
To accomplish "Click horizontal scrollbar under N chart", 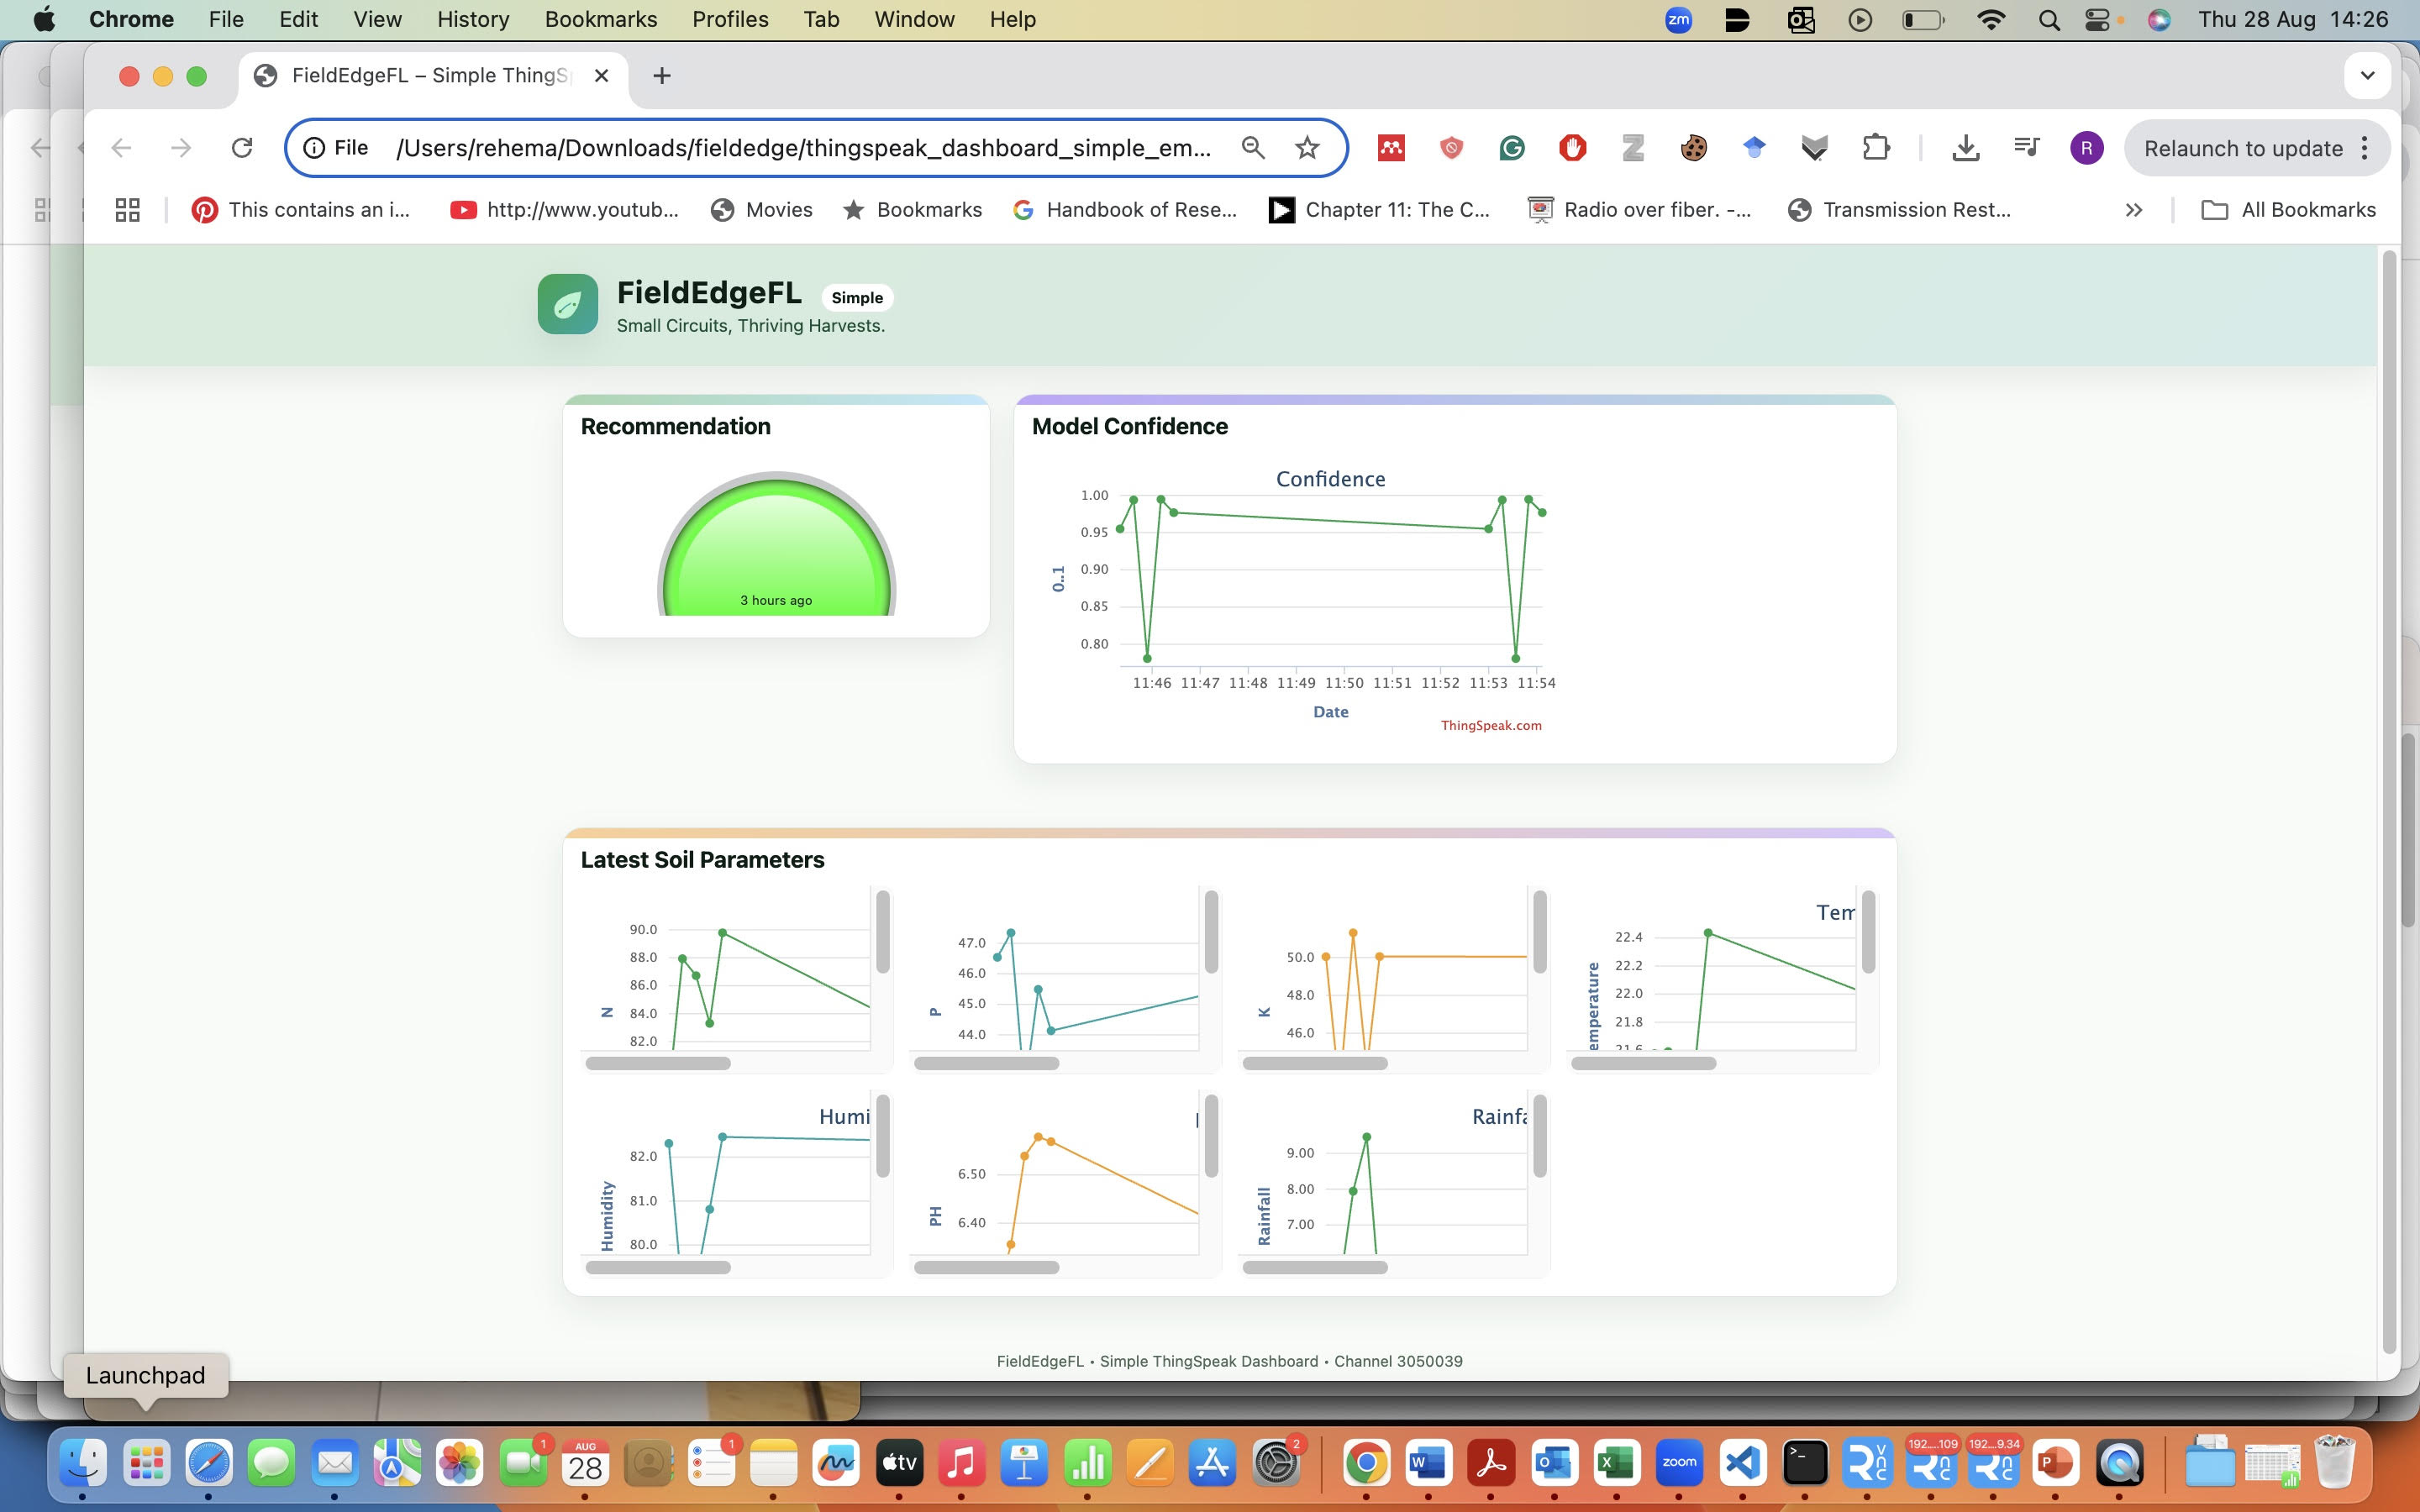I will pyautogui.click(x=657, y=1063).
